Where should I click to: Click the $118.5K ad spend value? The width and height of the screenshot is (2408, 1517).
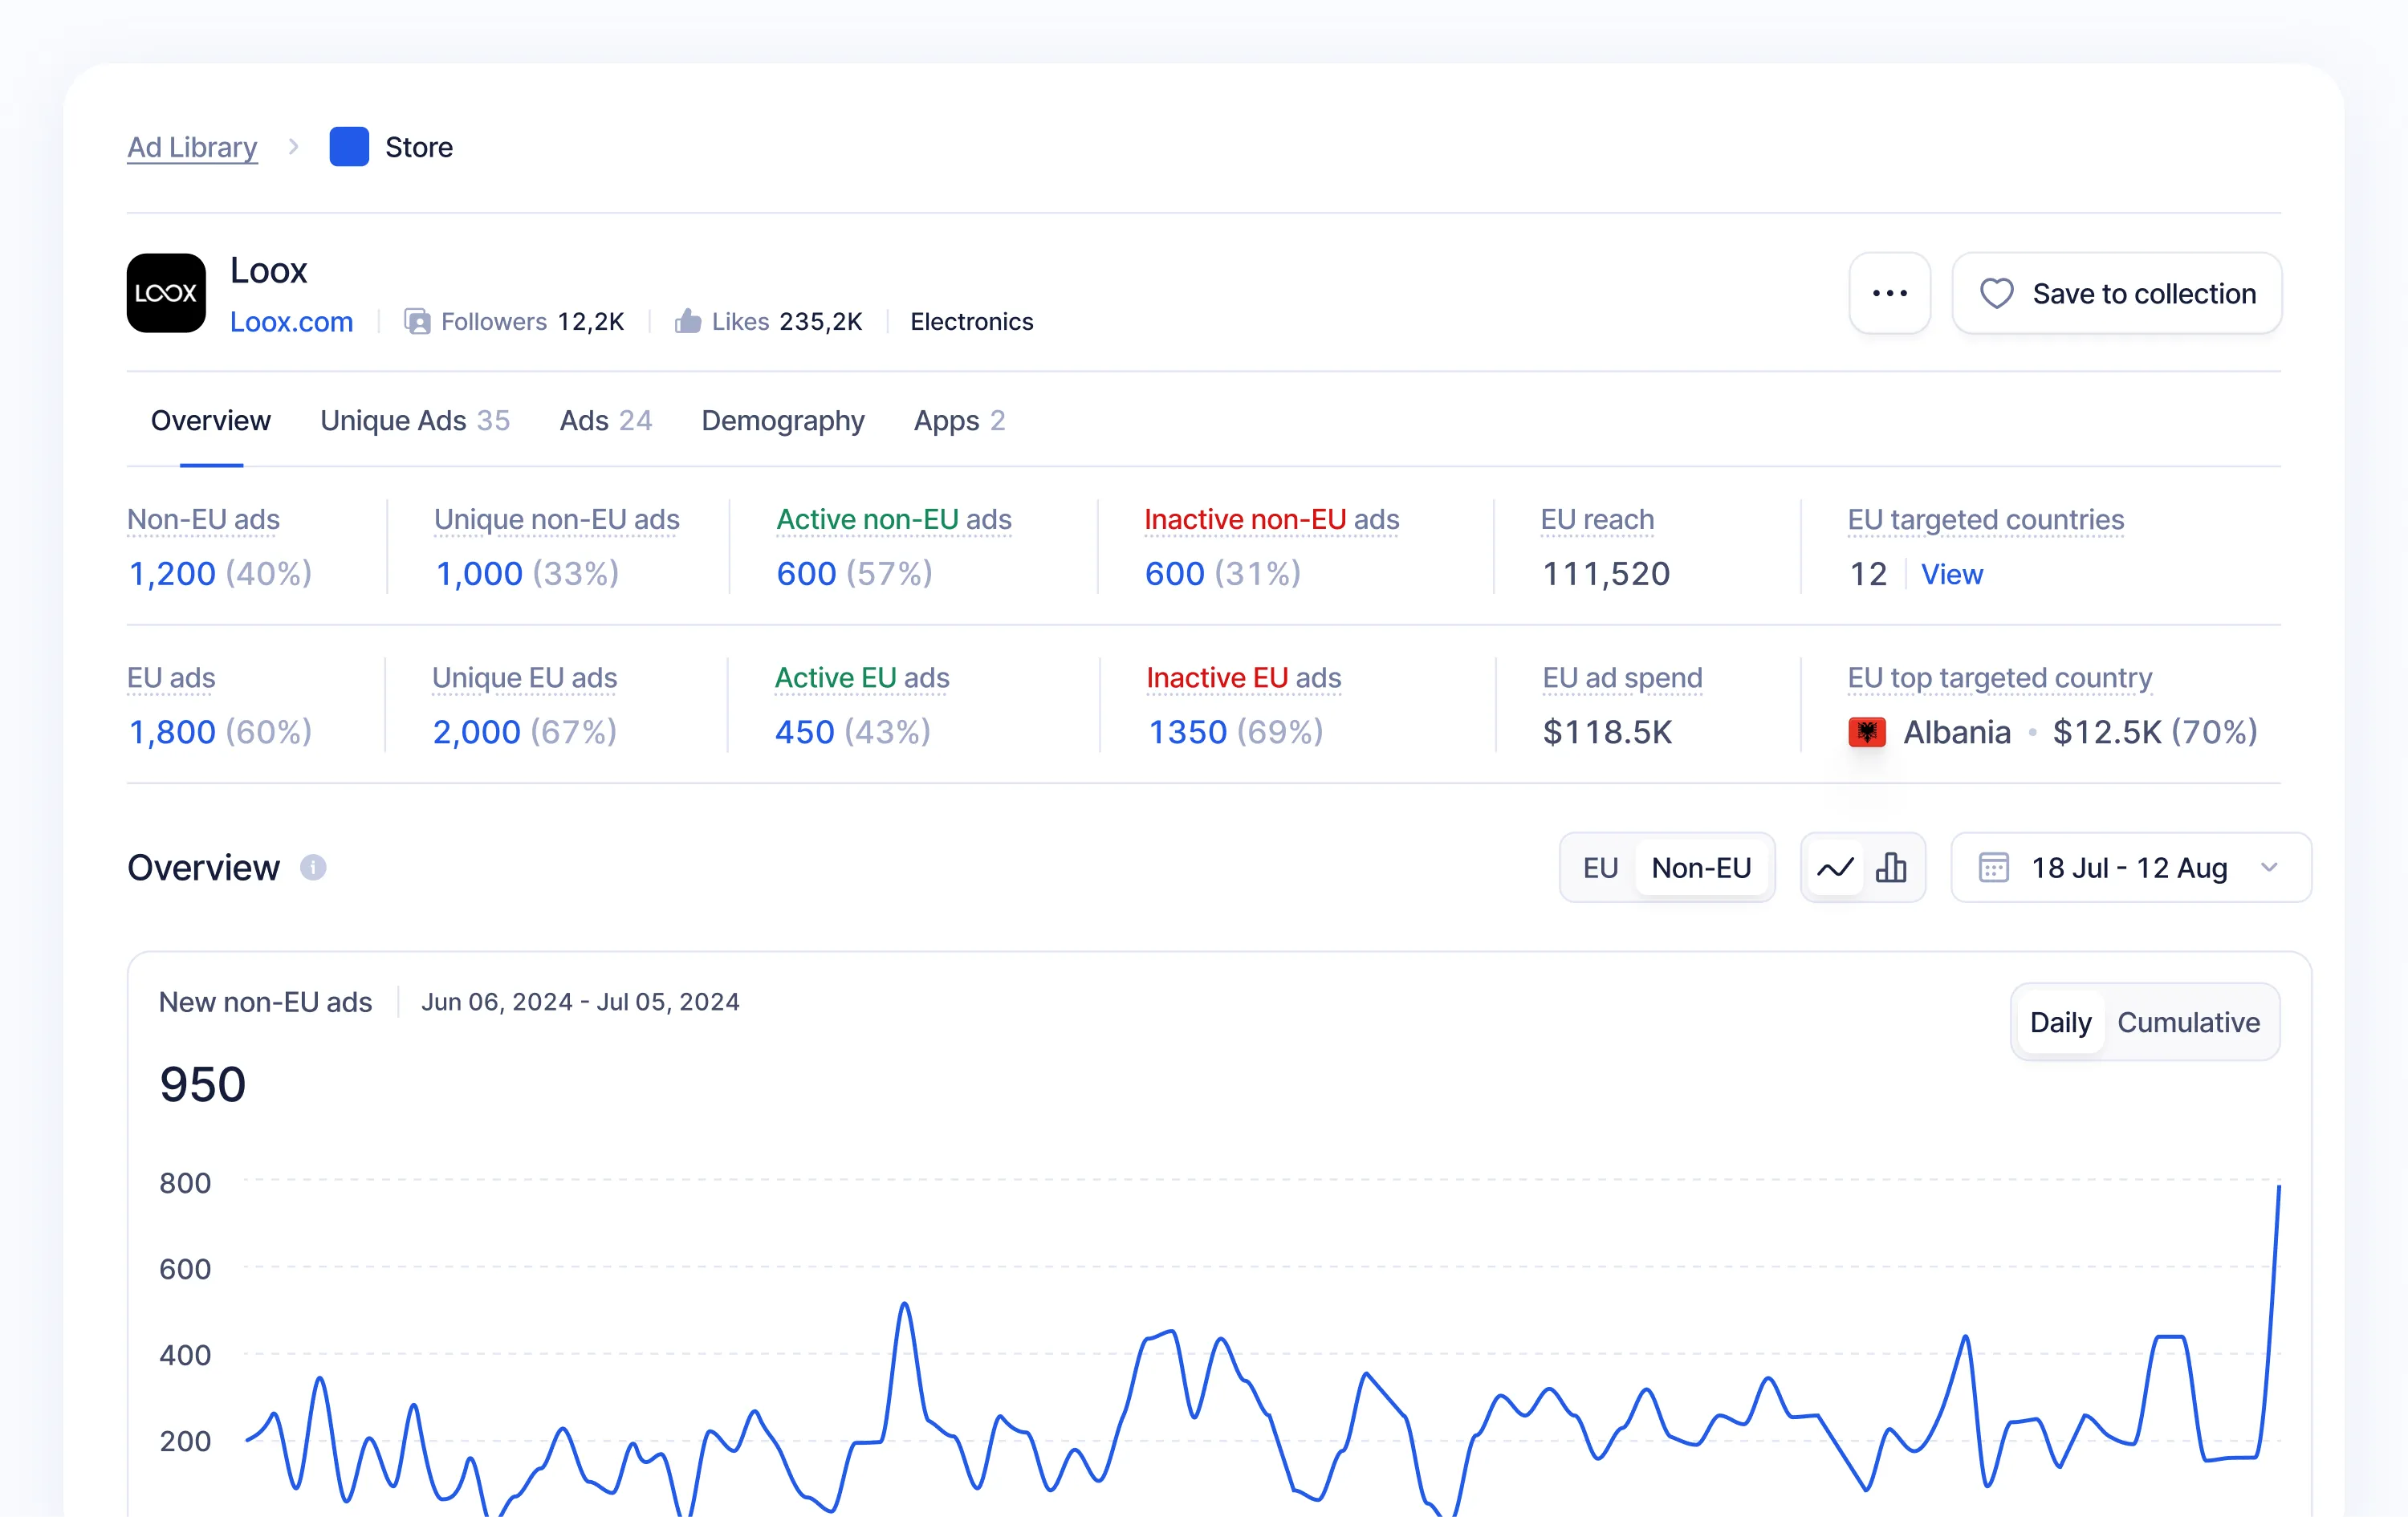coord(1607,731)
